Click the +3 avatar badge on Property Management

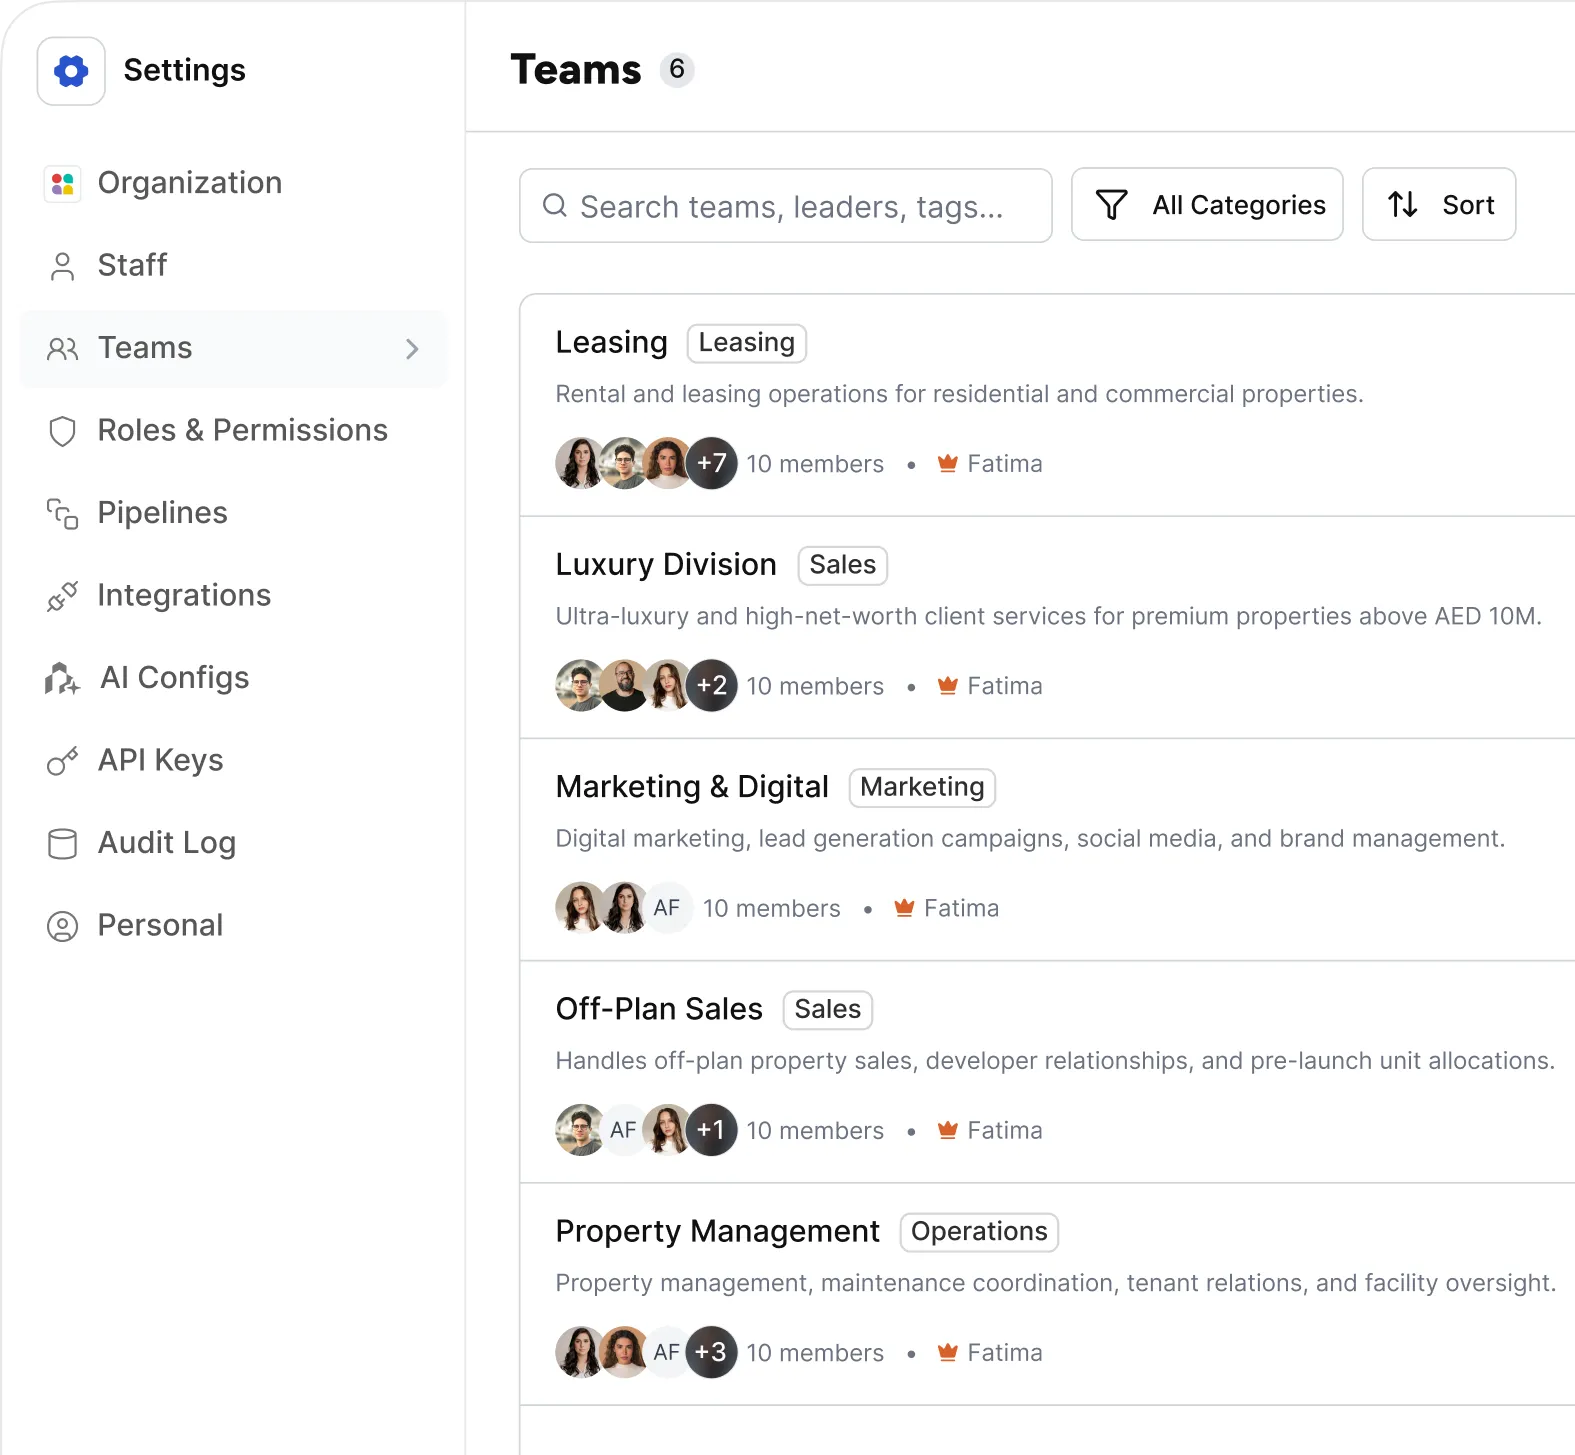click(x=712, y=1352)
